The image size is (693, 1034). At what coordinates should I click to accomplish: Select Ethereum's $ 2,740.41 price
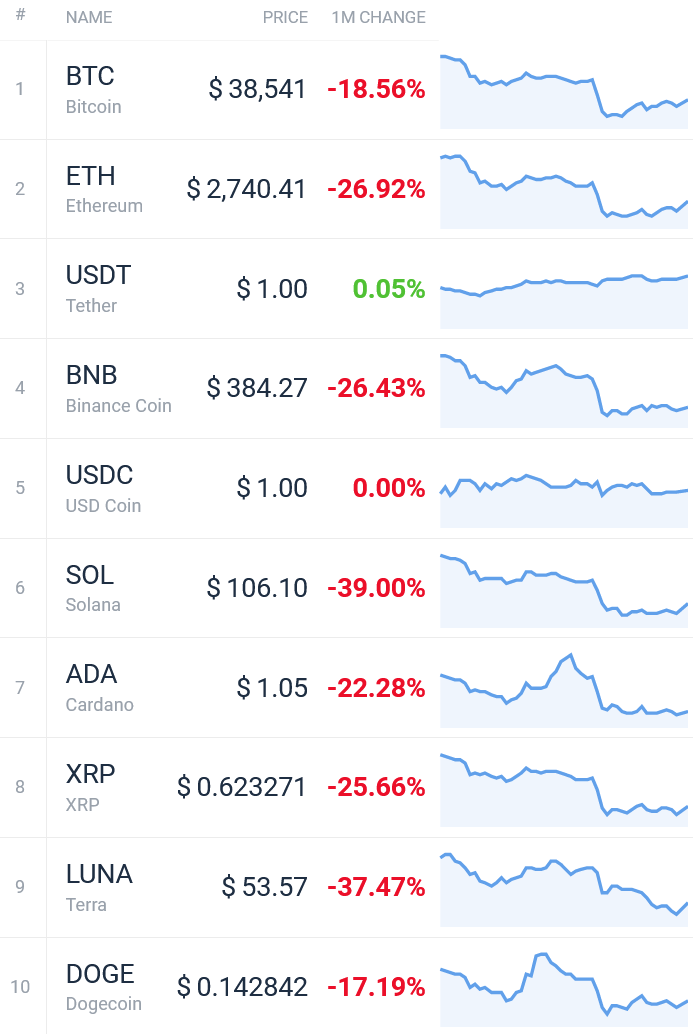[x=247, y=189]
